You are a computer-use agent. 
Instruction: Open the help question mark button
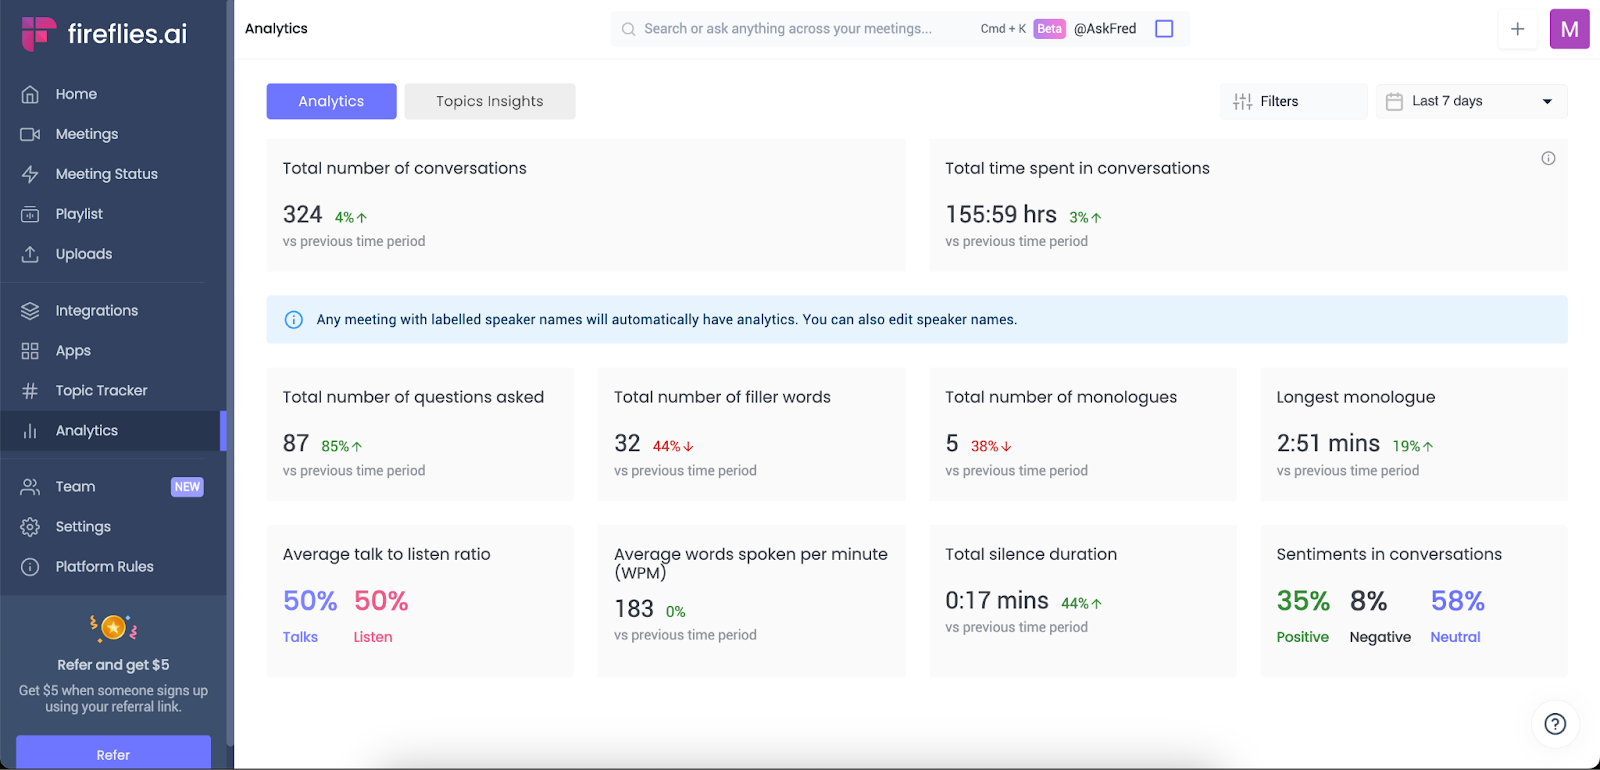click(1555, 724)
